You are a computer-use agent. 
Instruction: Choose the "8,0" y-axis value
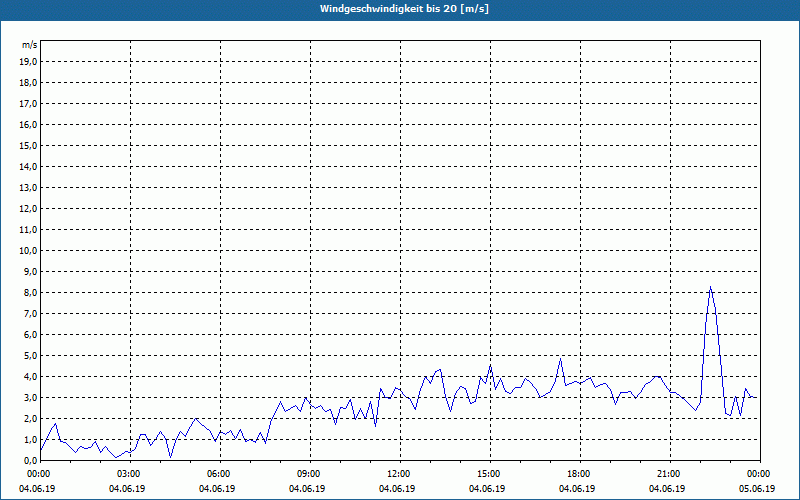coord(30,293)
